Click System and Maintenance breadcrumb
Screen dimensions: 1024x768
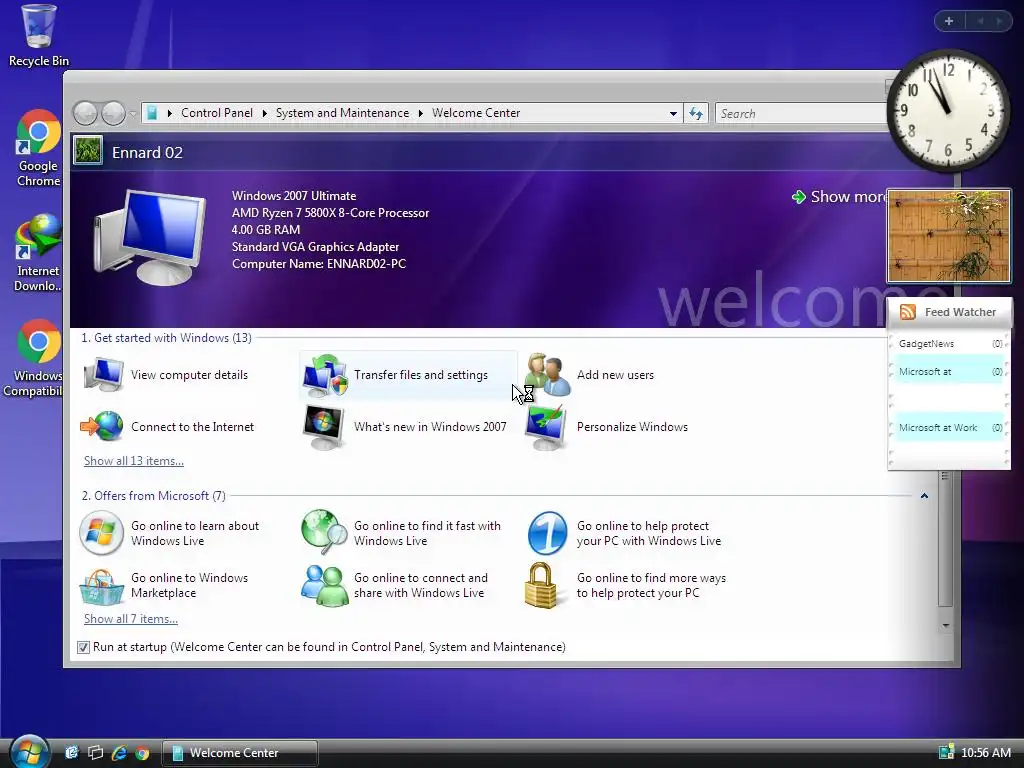click(x=342, y=113)
